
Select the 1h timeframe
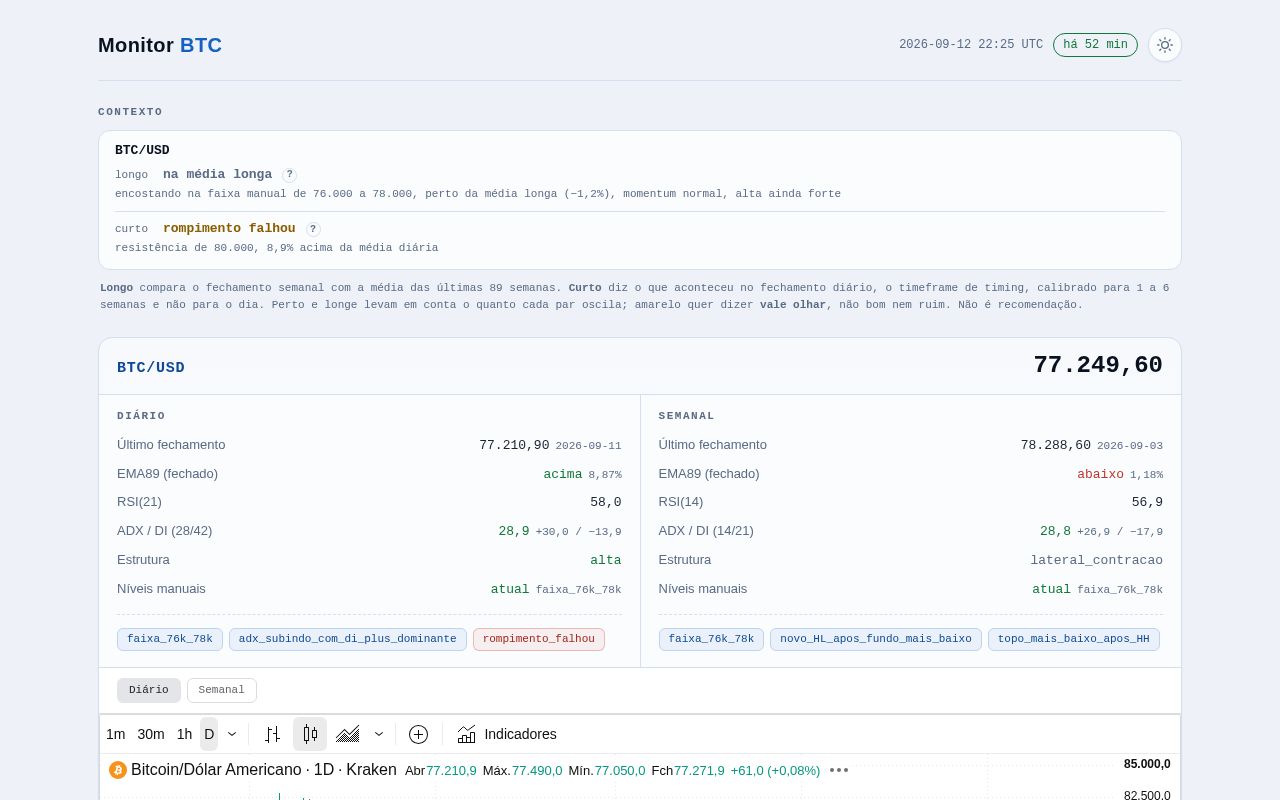point(185,734)
